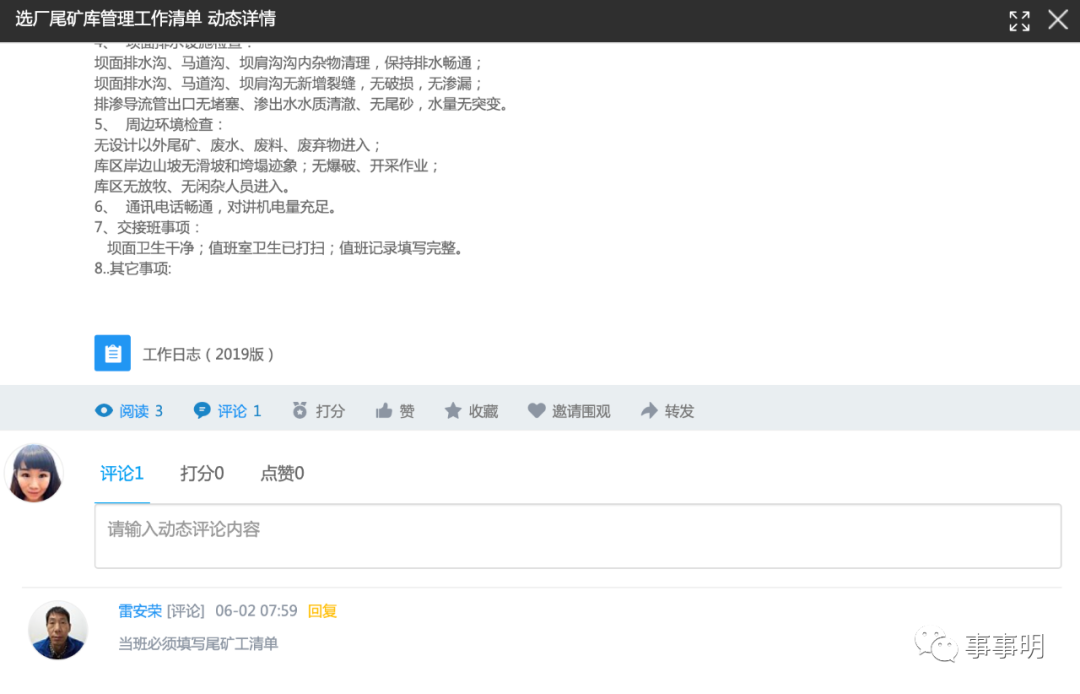Reply to the comment via 回复
This screenshot has width=1080, height=694.
coord(322,611)
